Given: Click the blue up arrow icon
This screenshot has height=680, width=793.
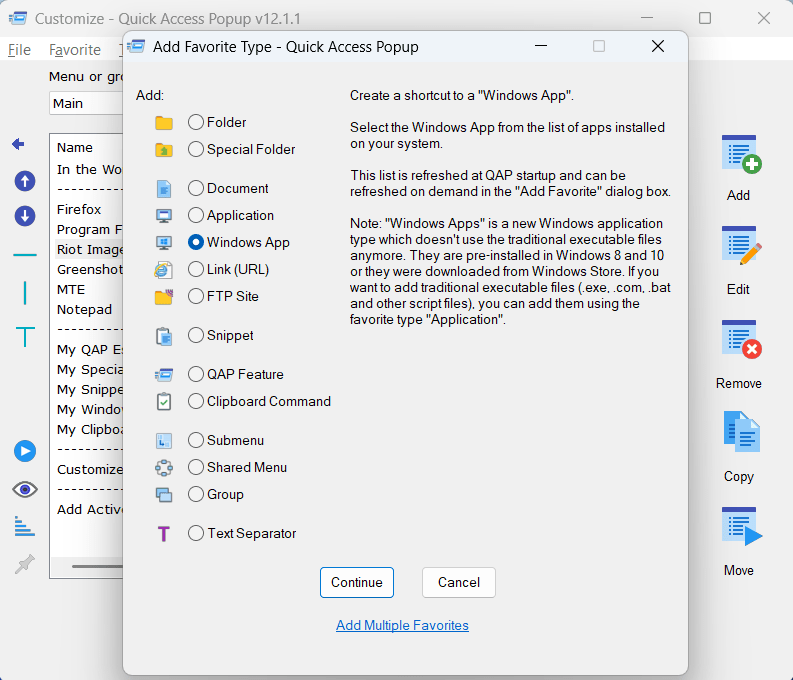Looking at the screenshot, I should pyautogui.click(x=25, y=181).
